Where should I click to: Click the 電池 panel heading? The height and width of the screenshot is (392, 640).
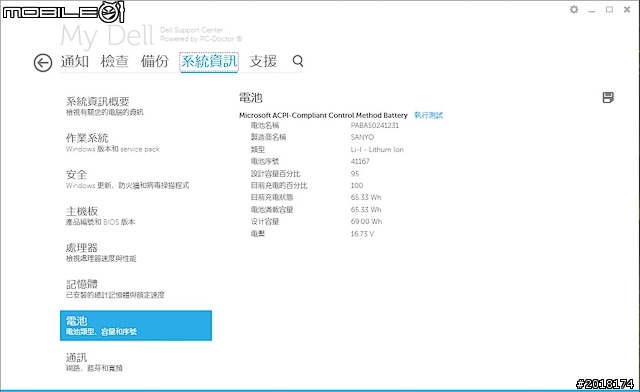(251, 98)
